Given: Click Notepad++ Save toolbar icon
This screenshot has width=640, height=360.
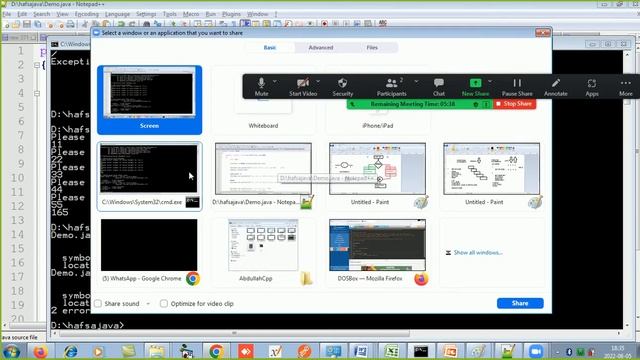Looking at the screenshot, I should 27,24.
